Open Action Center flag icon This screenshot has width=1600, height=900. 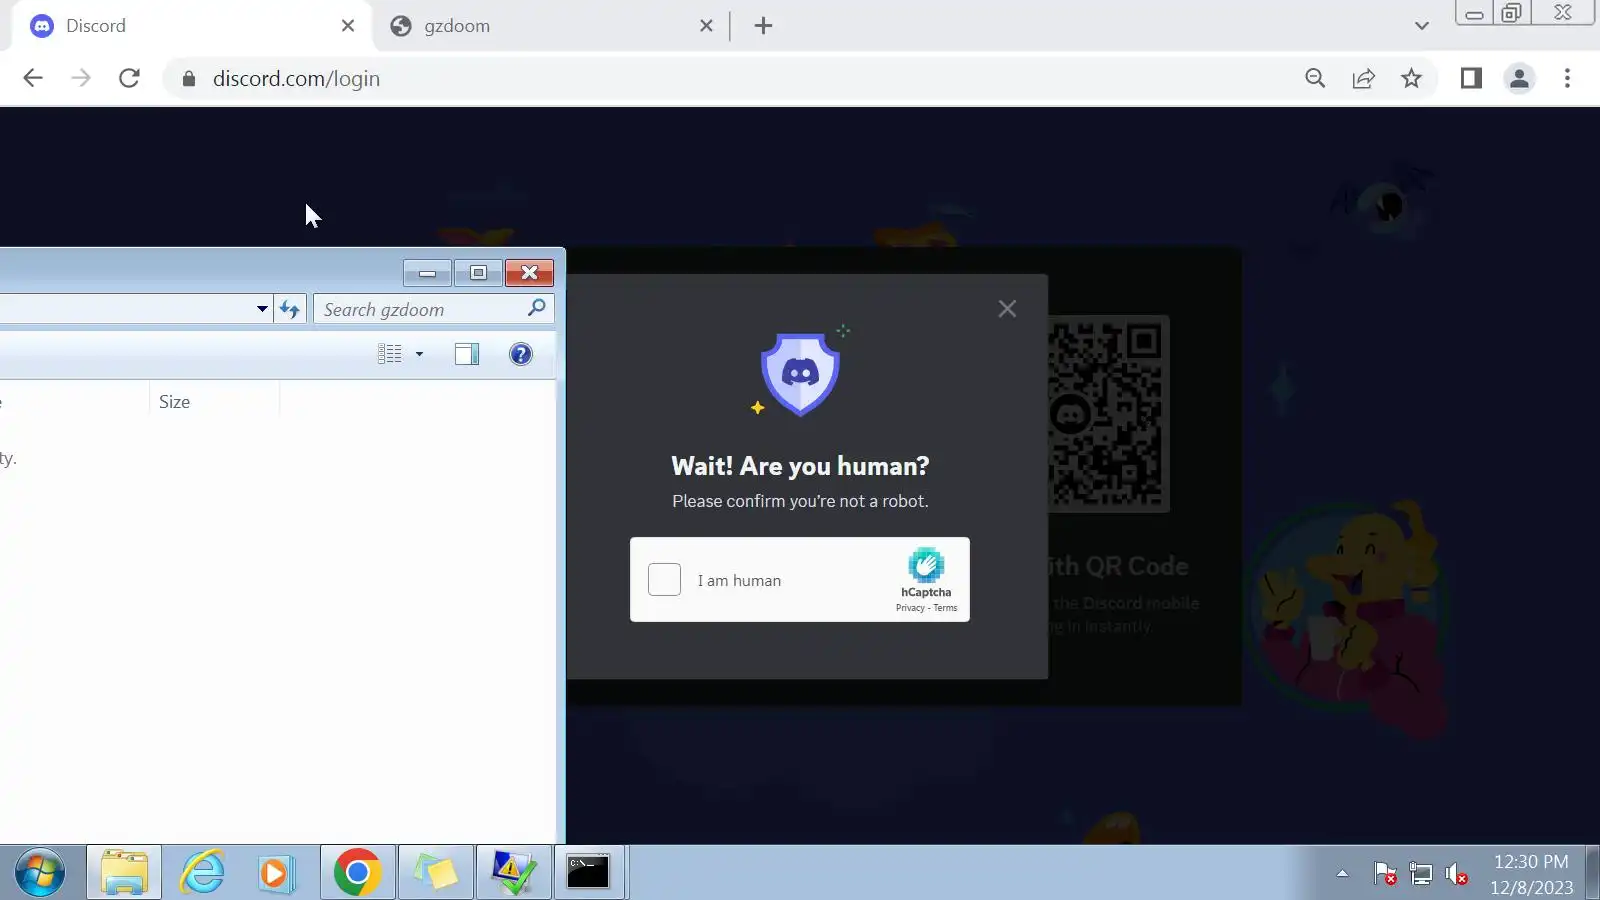1385,874
